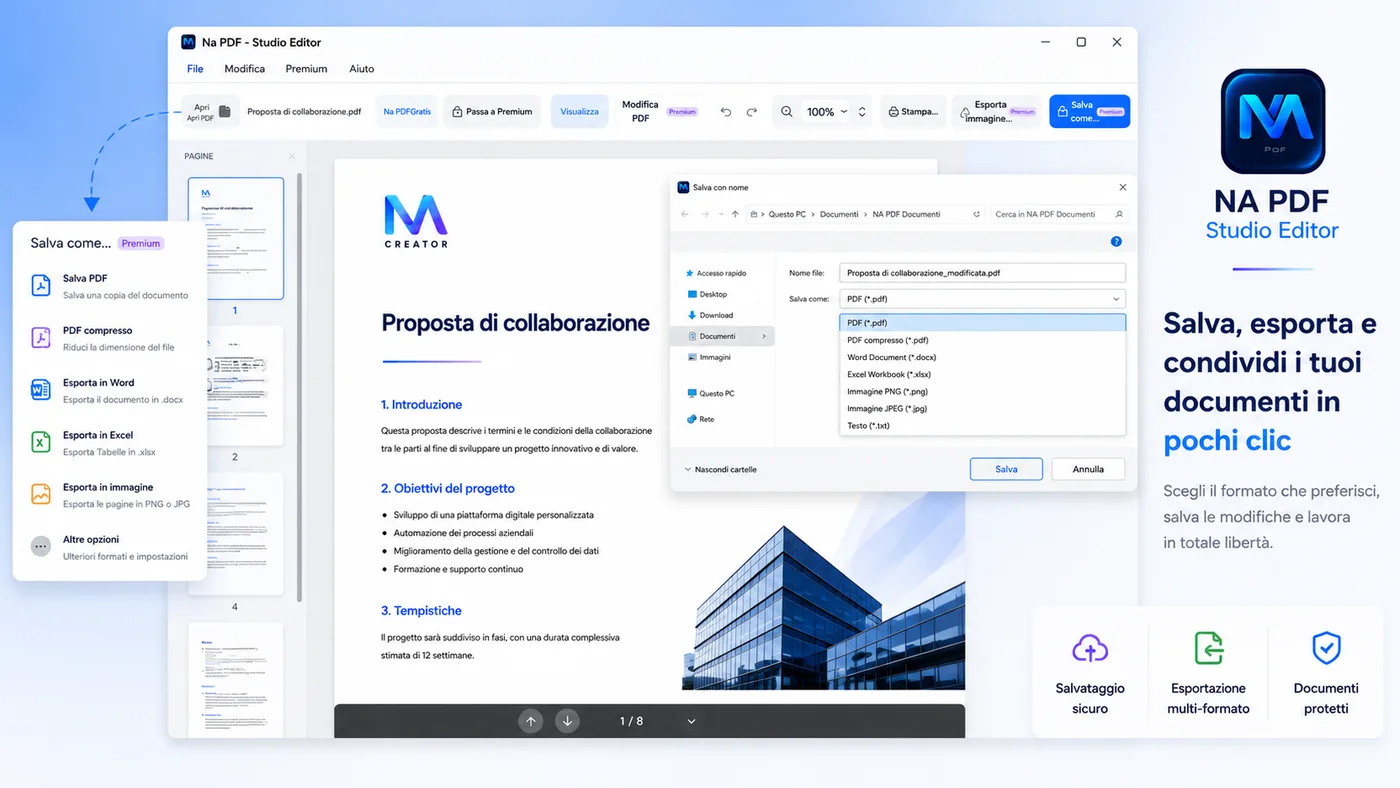Open the Aiuto menu
Screen dimensions: 1400x788
click(362, 69)
